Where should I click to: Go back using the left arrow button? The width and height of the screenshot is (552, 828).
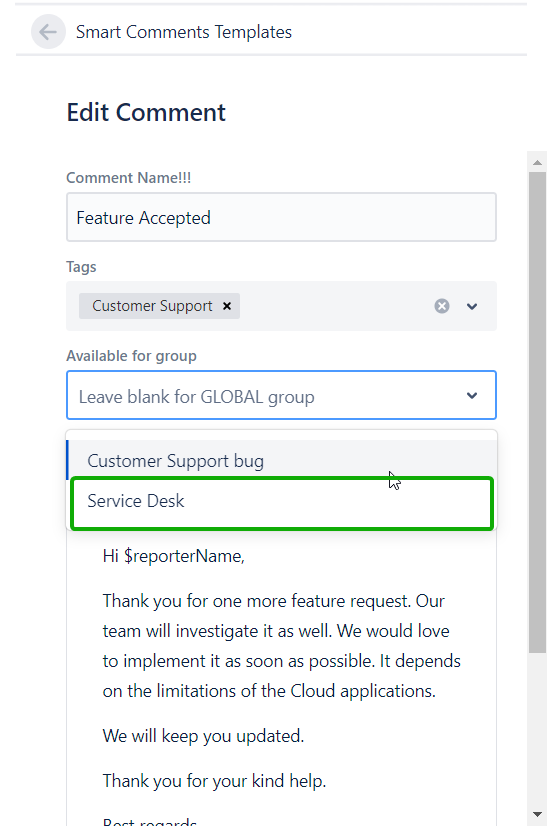48,32
